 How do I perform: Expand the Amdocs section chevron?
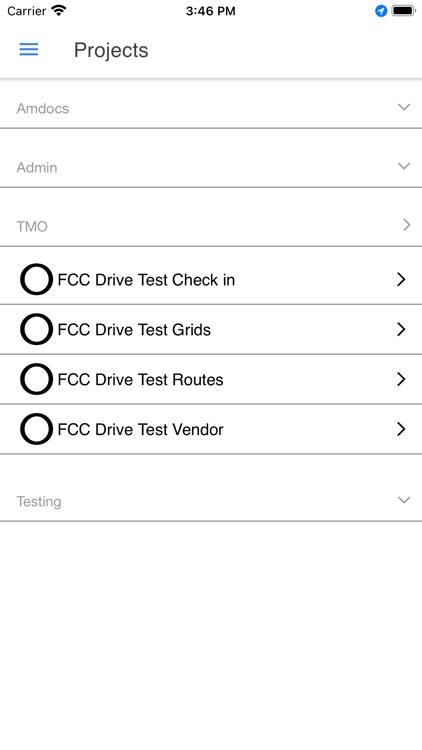404,107
